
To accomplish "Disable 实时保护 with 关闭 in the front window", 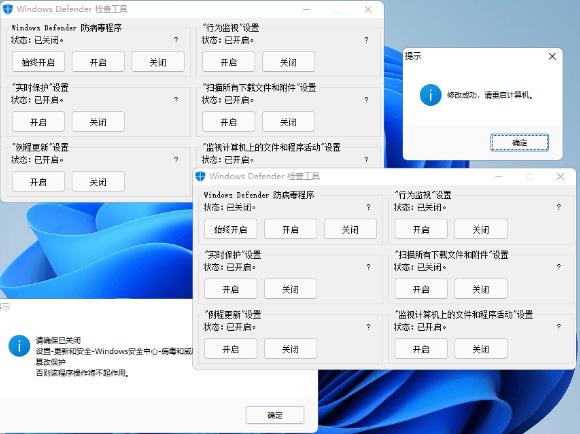I will click(290, 289).
